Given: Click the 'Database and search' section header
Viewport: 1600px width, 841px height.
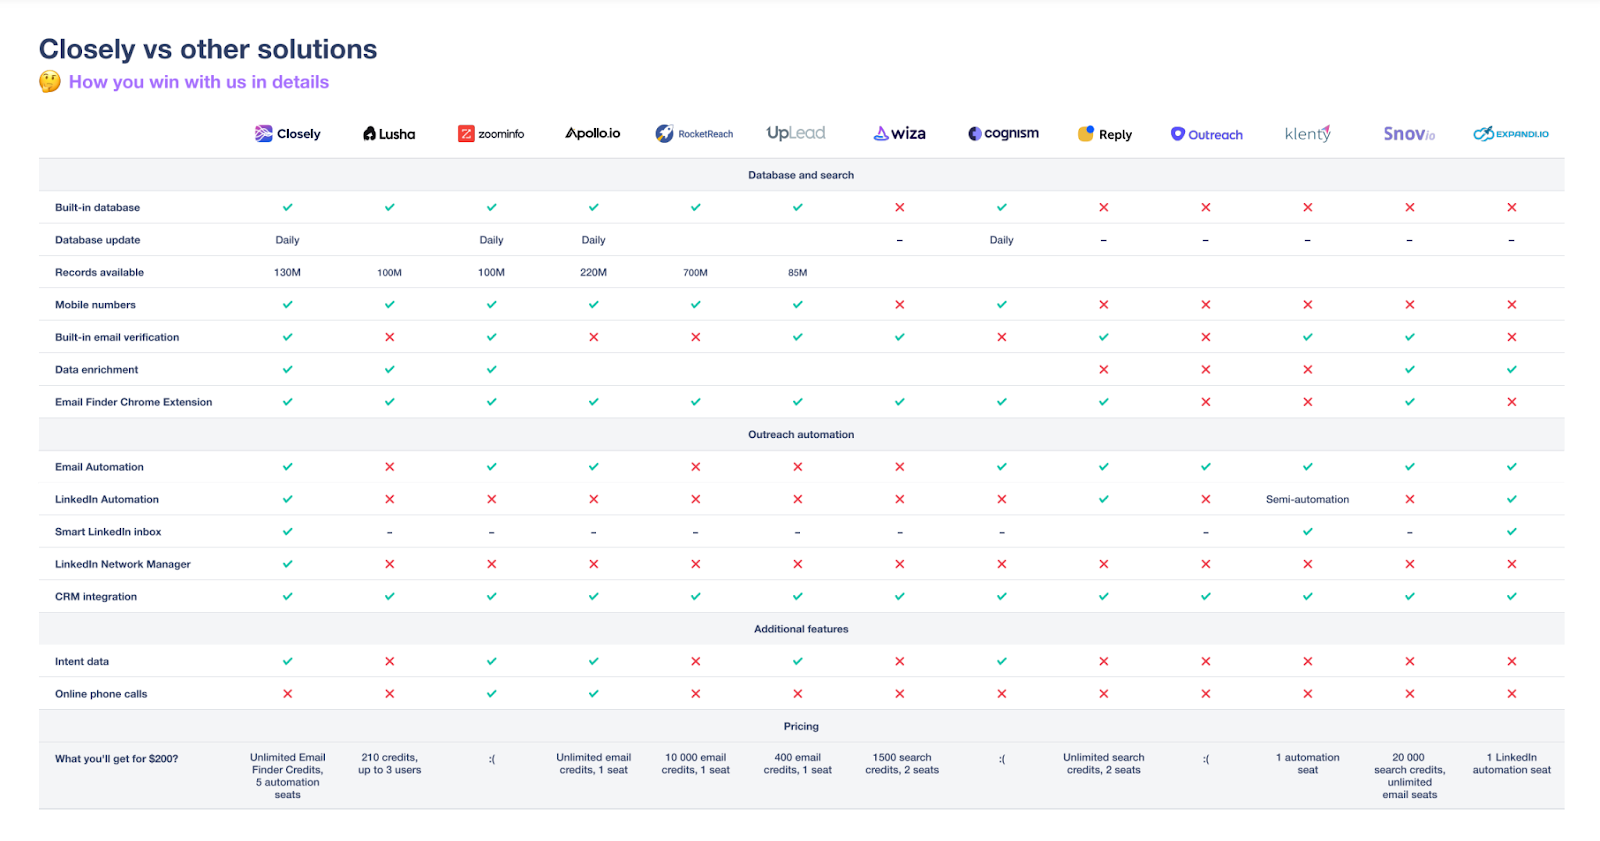Looking at the screenshot, I should coord(801,175).
